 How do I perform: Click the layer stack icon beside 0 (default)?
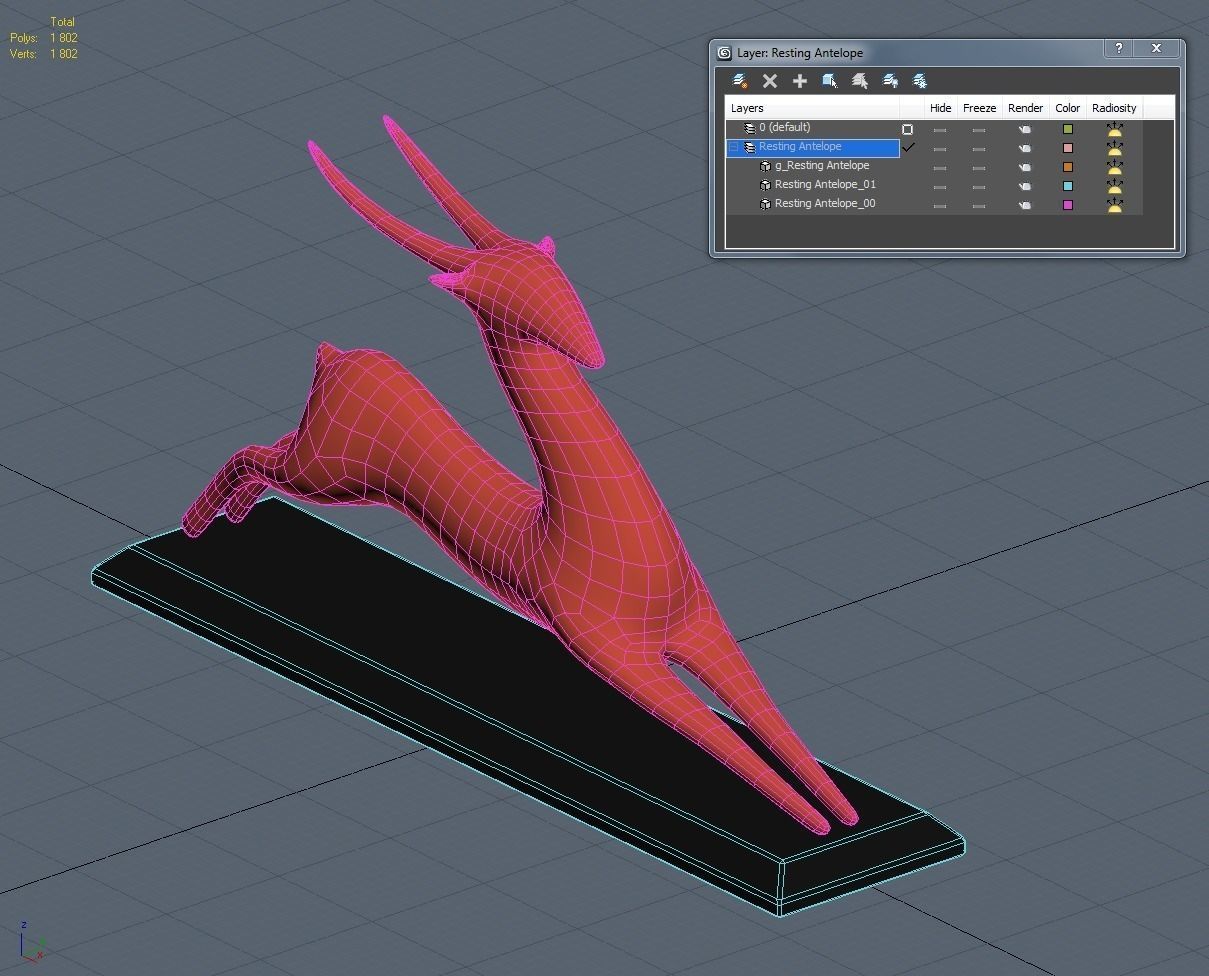coord(750,128)
